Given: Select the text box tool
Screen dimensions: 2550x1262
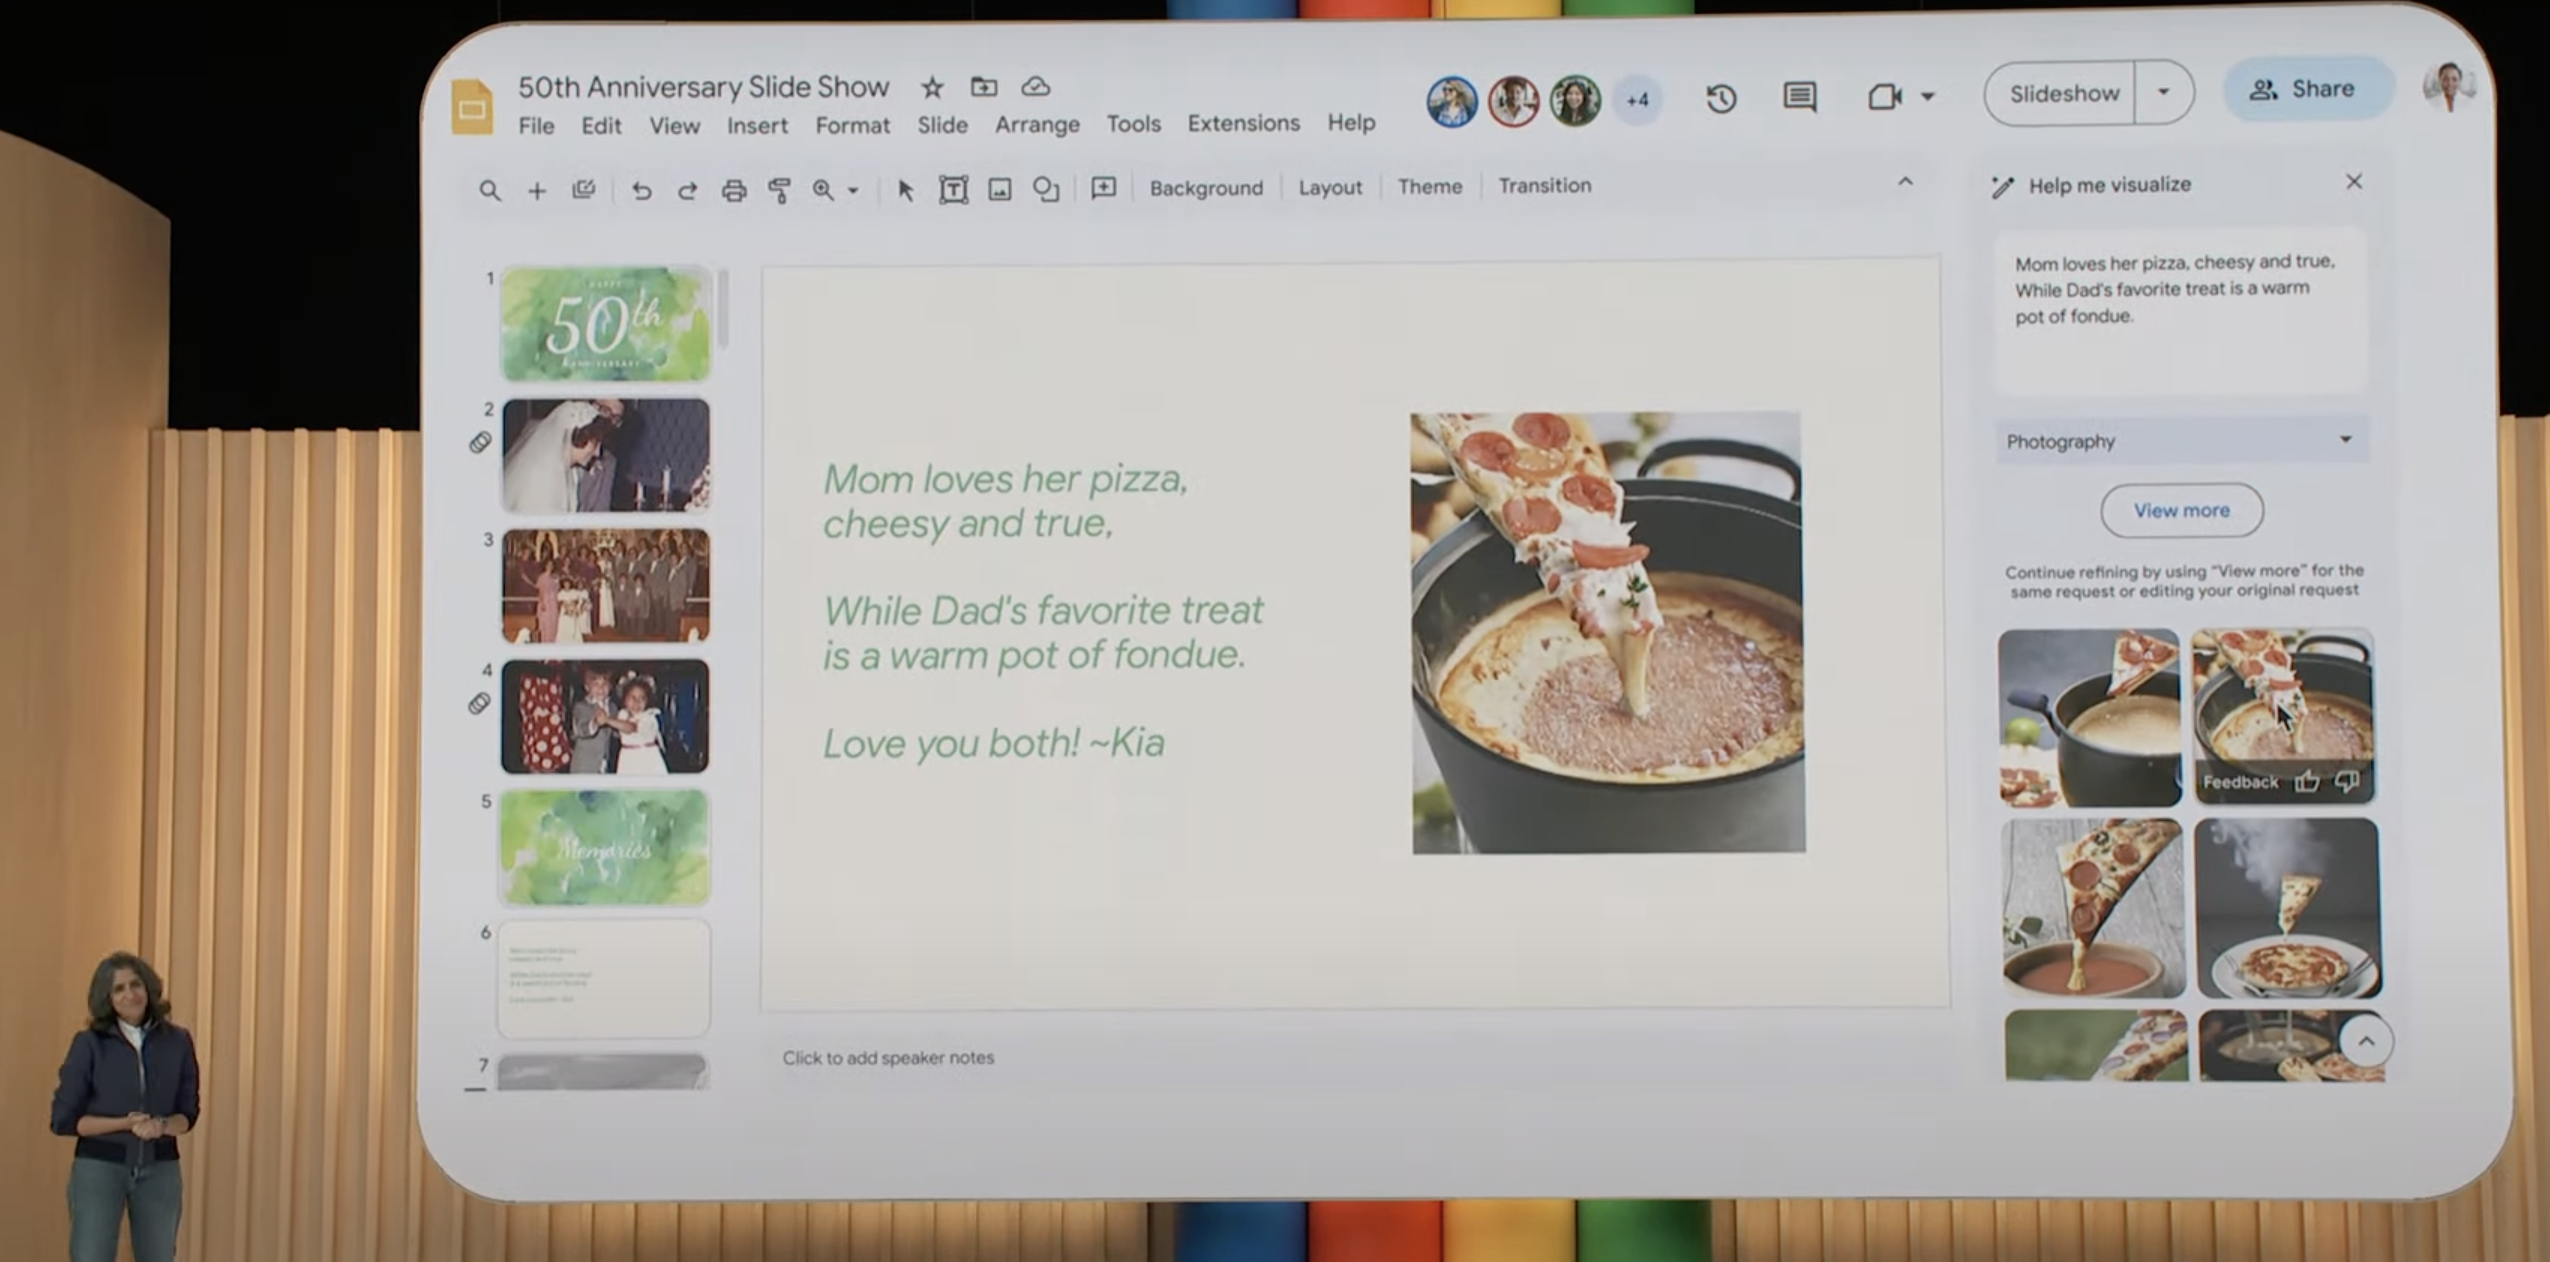Looking at the screenshot, I should point(953,189).
